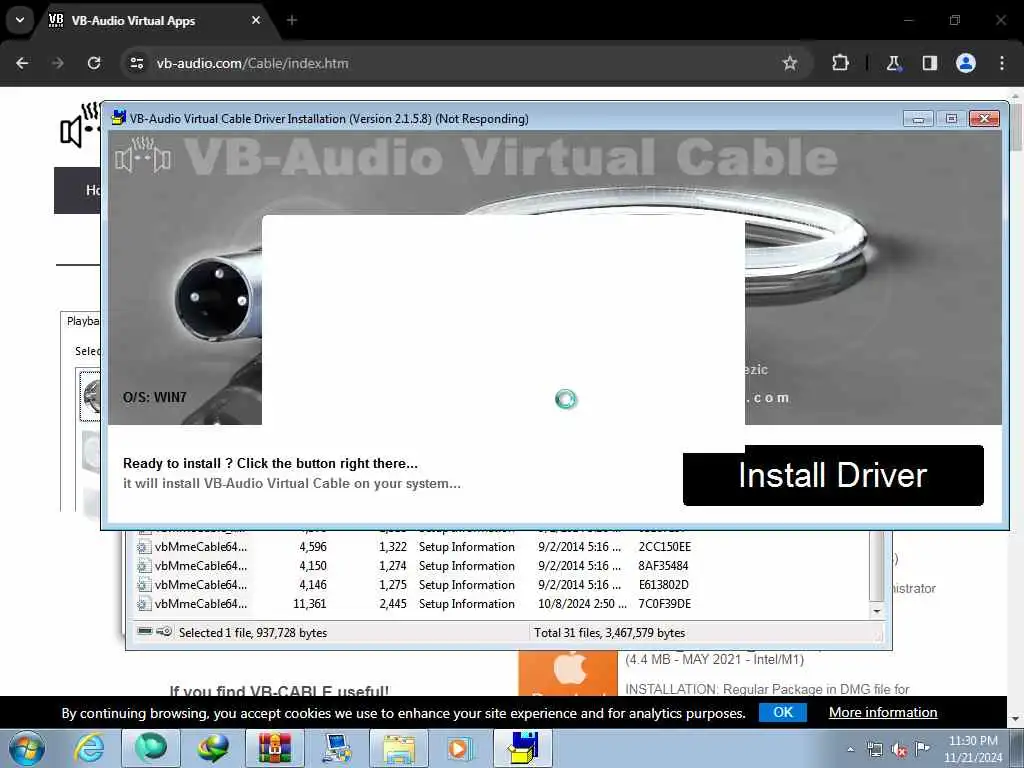
Task: Close the VB-Audio driver installation window
Action: point(984,118)
